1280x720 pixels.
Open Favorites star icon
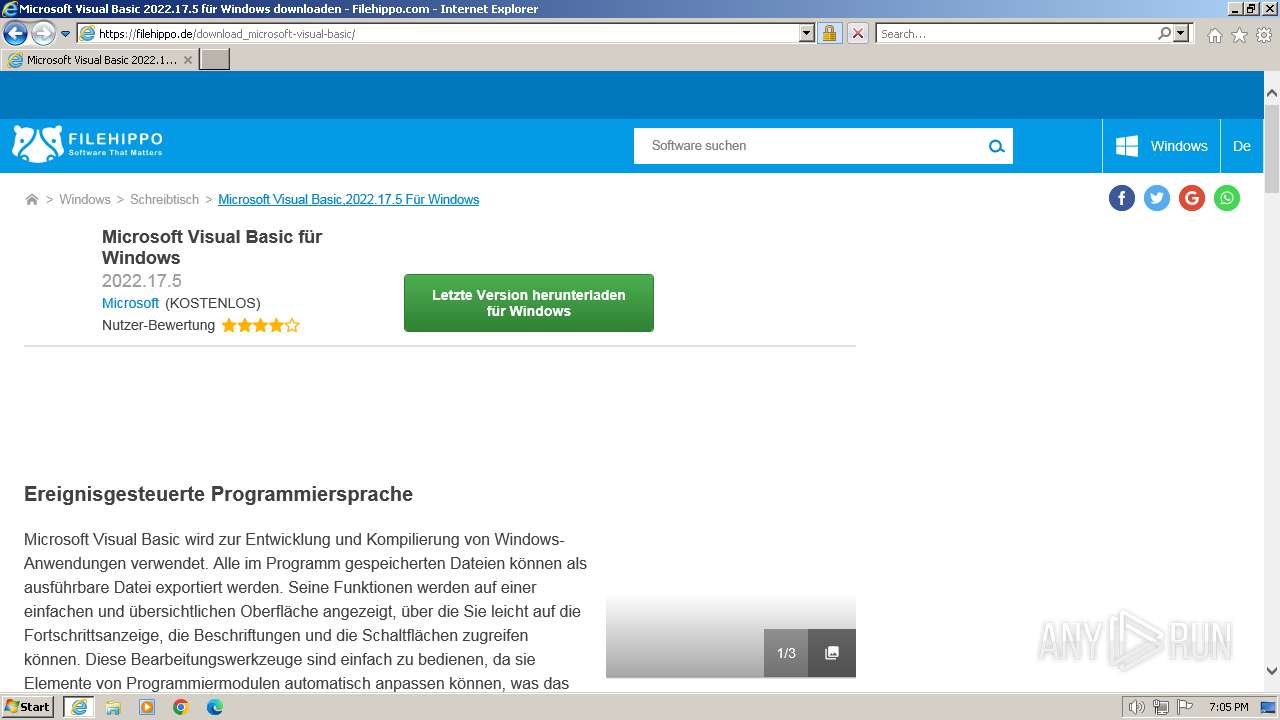pos(1239,35)
